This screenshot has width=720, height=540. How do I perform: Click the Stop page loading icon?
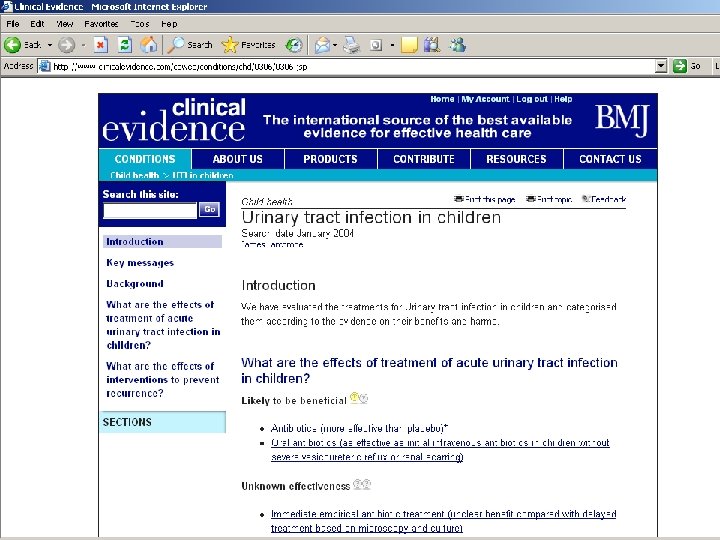coord(101,45)
